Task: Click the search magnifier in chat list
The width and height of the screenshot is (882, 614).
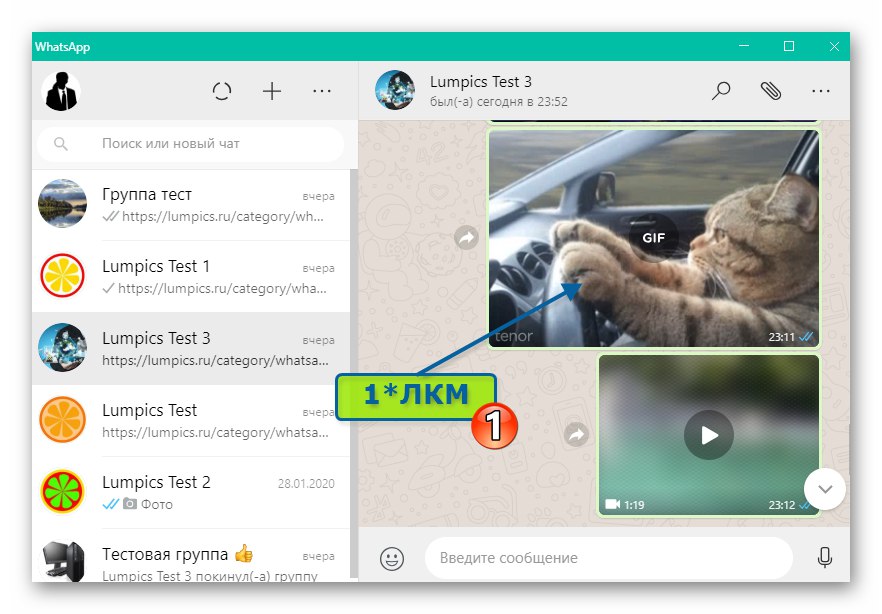Action: 61,144
